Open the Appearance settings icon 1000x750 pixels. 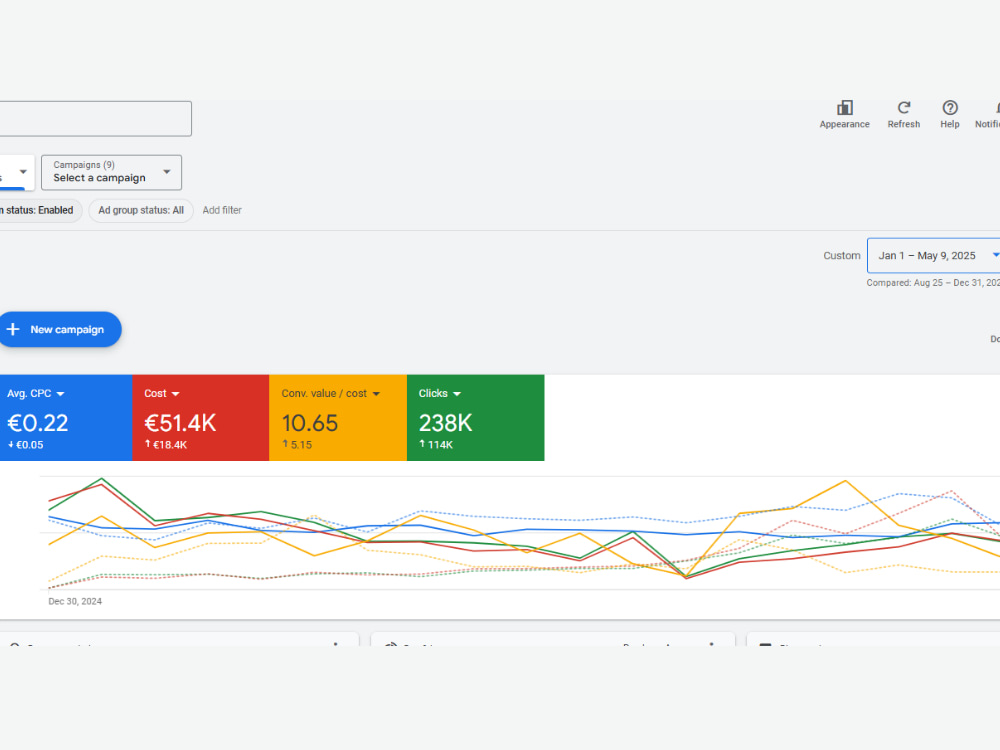pyautogui.click(x=844, y=108)
